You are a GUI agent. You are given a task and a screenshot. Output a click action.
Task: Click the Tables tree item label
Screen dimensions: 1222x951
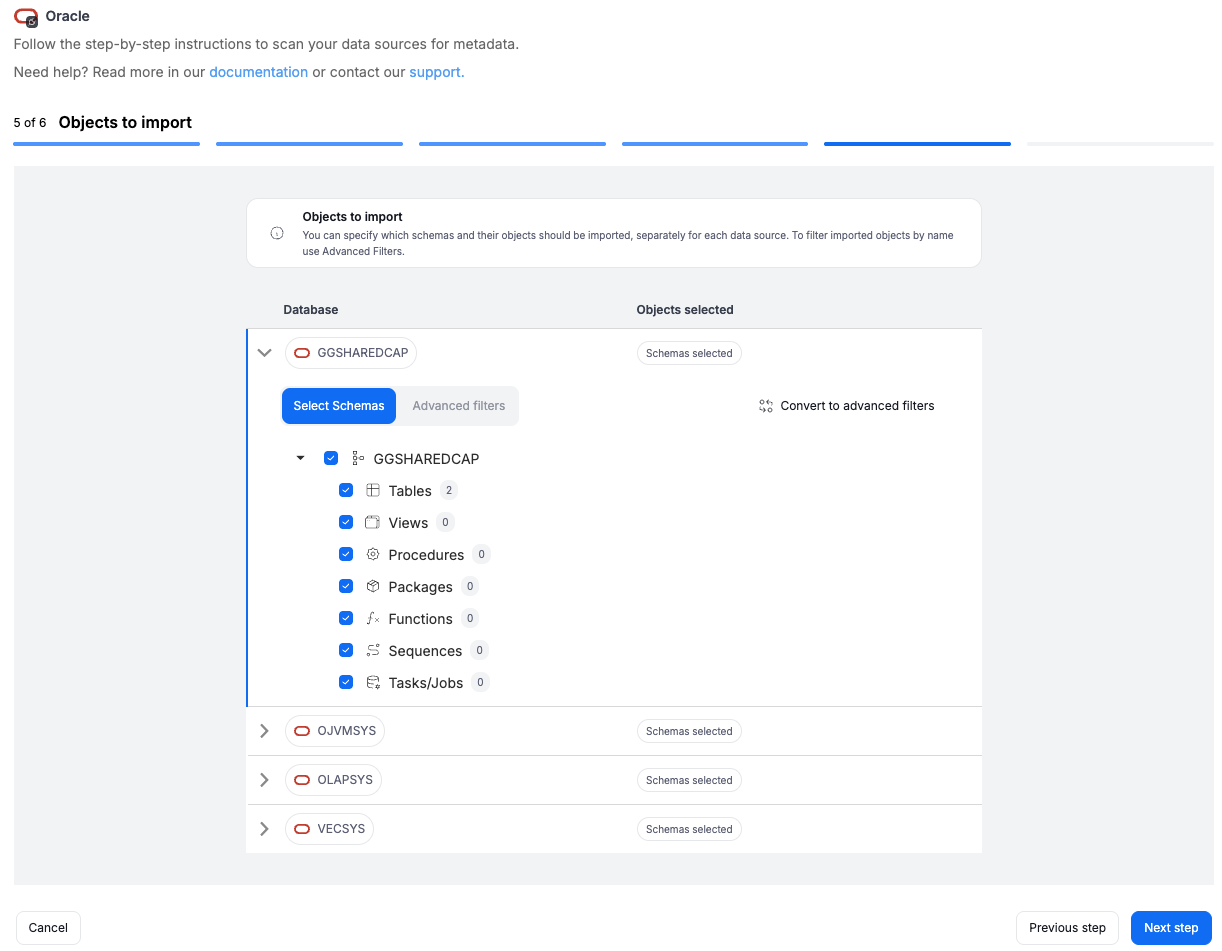(410, 491)
